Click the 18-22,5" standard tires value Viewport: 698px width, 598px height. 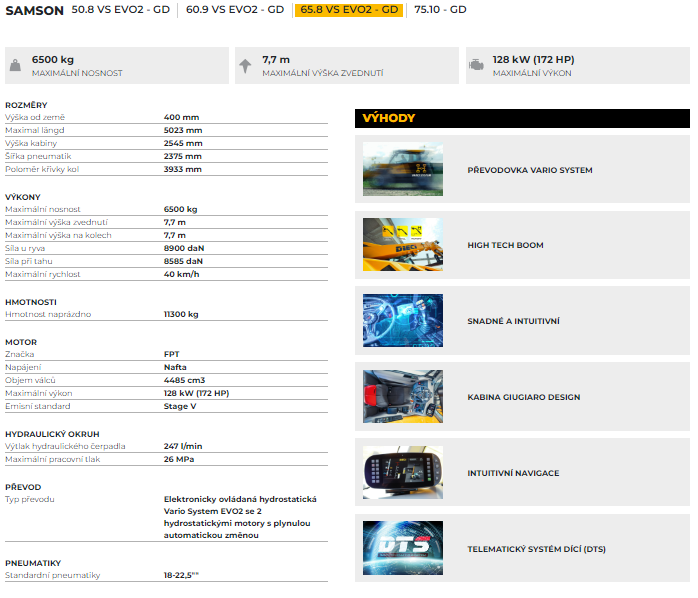point(181,575)
